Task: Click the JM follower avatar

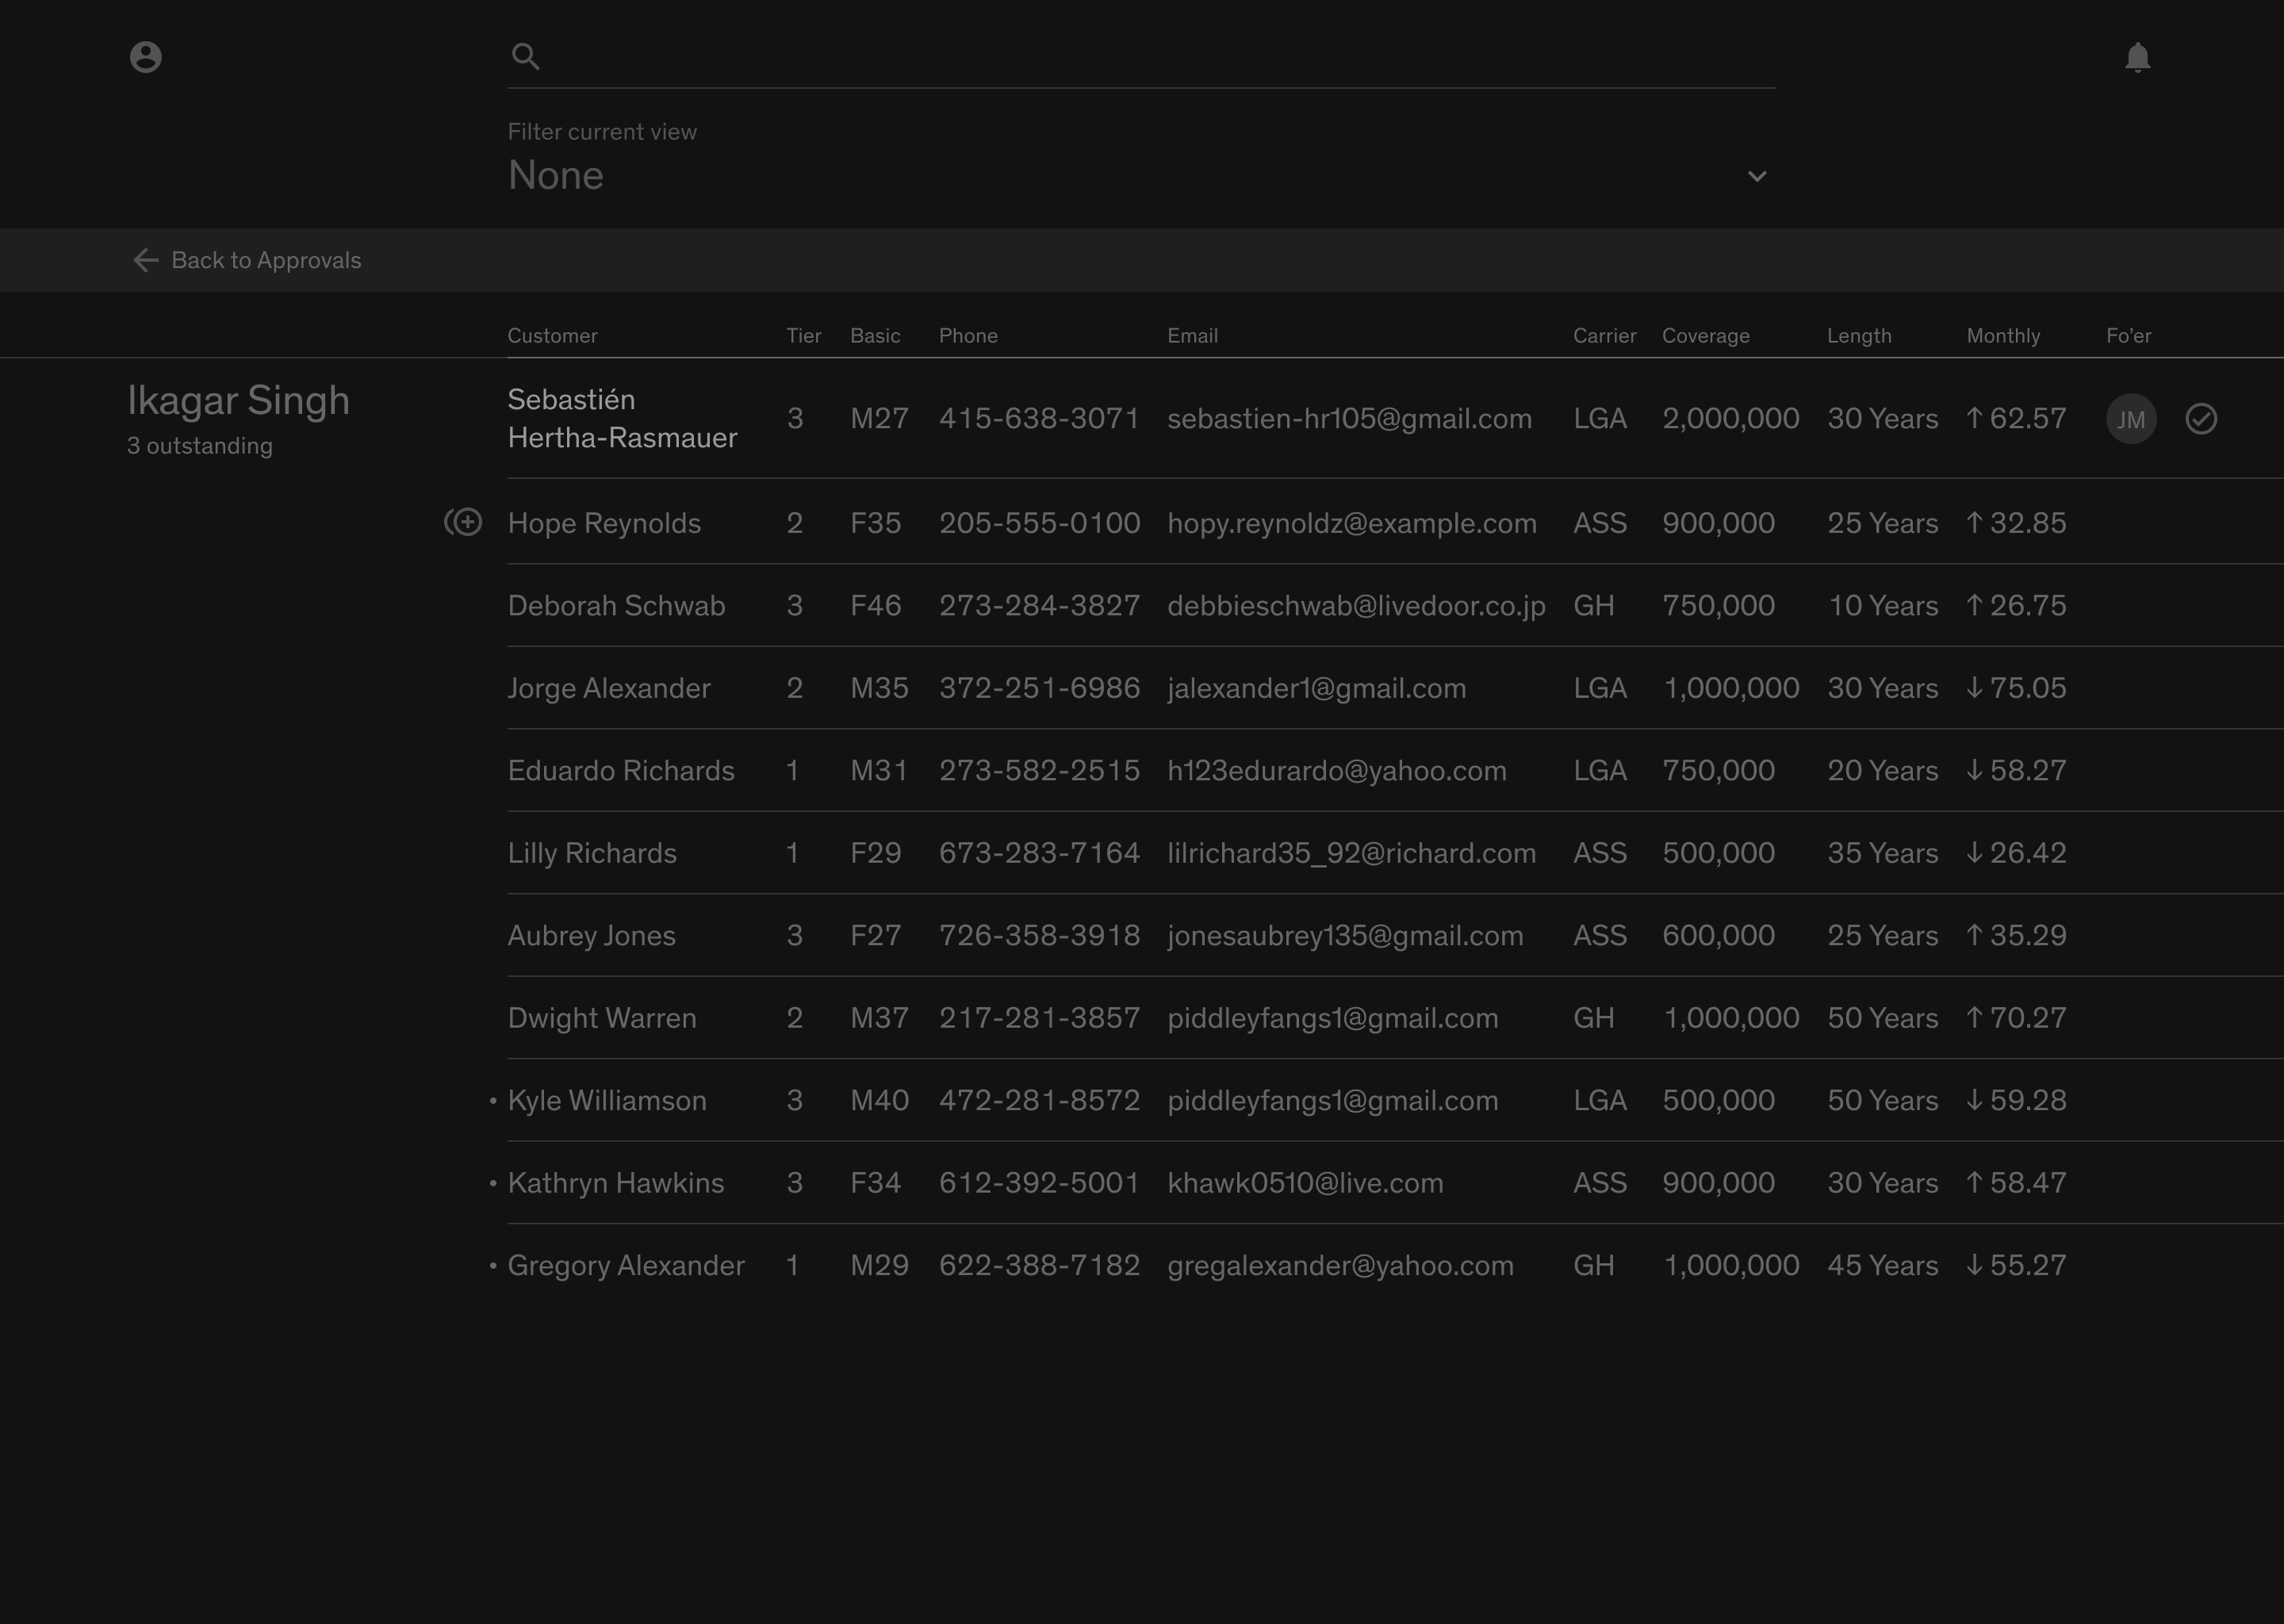Action: click(x=2130, y=419)
